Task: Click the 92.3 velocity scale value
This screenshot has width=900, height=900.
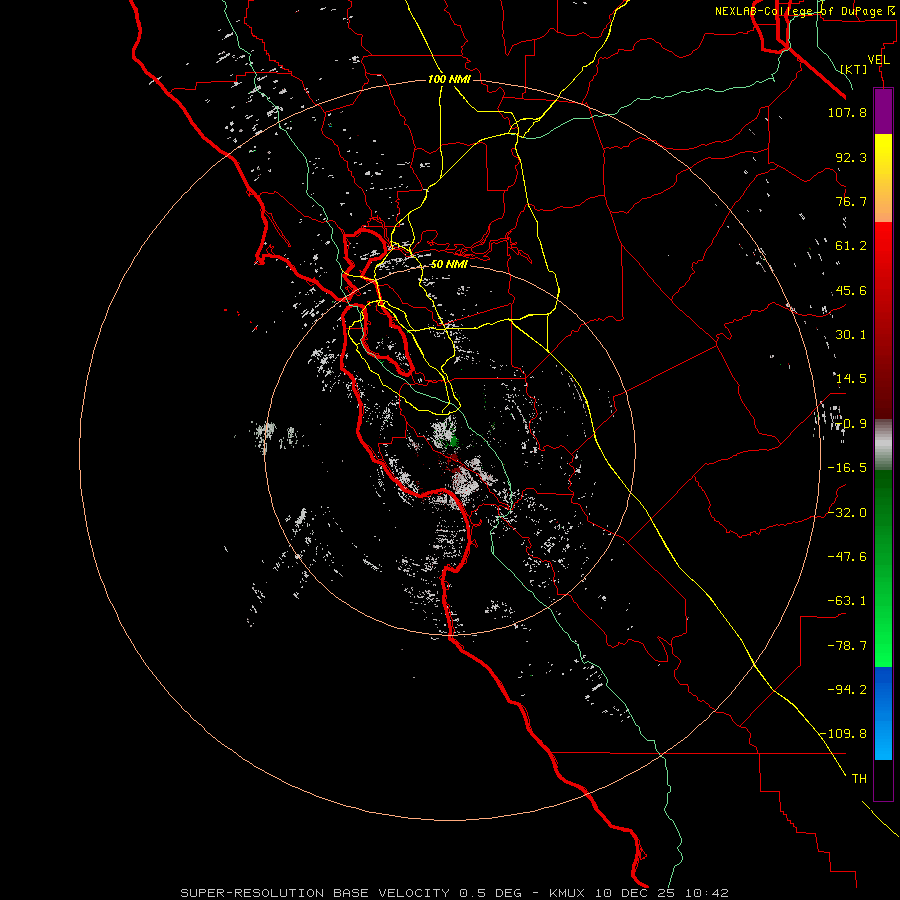Action: pos(851,157)
